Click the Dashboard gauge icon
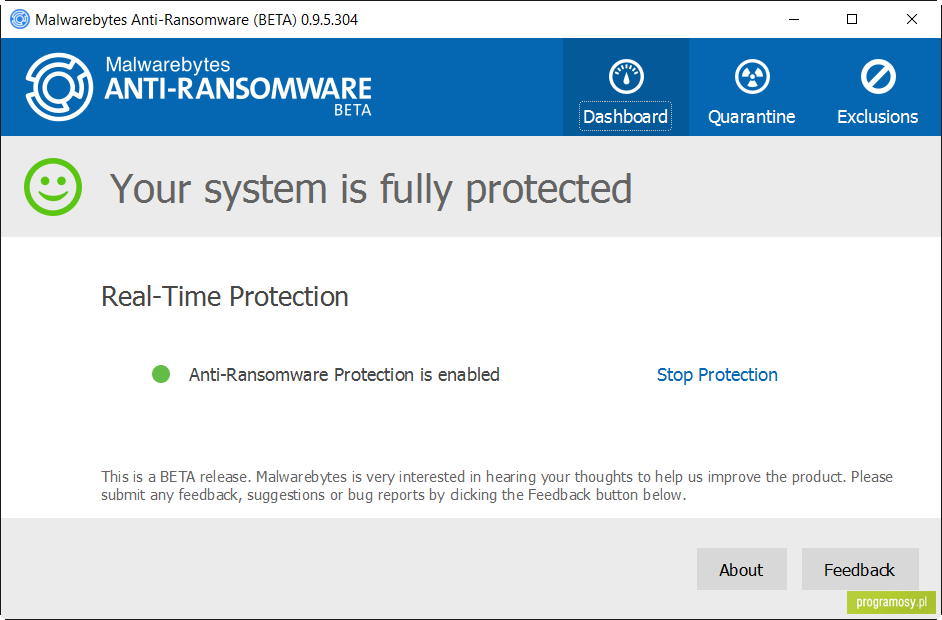This screenshot has height=620, width=942. [x=626, y=77]
